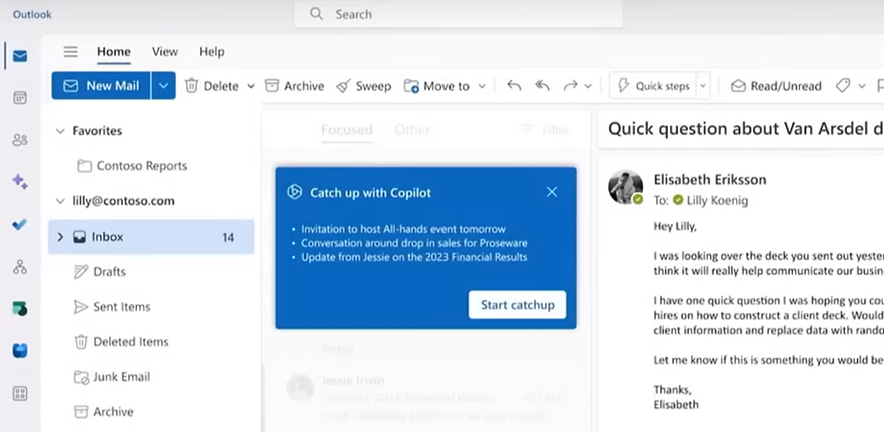
Task: Click the Quick steps lightning button
Action: pos(653,86)
